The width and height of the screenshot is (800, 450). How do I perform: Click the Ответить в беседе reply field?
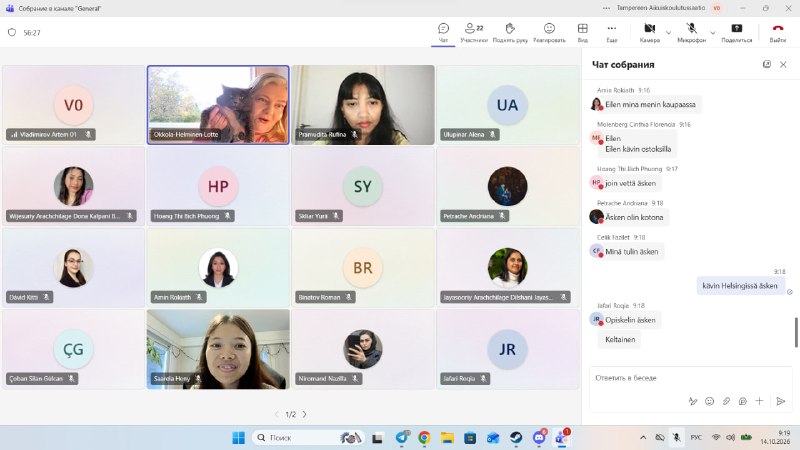click(690, 378)
